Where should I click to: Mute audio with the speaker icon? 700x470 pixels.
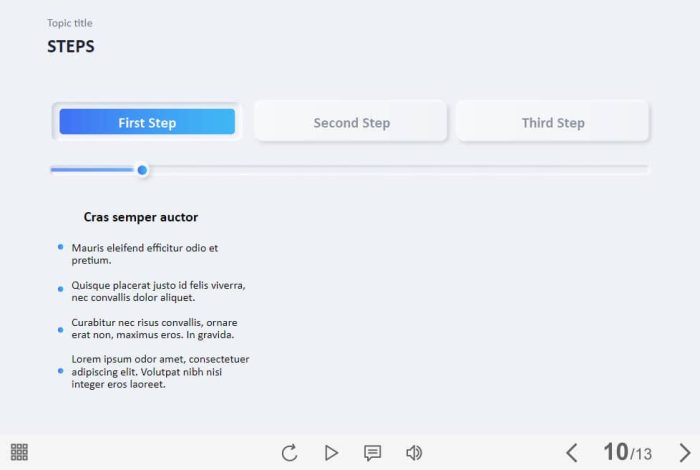414,453
